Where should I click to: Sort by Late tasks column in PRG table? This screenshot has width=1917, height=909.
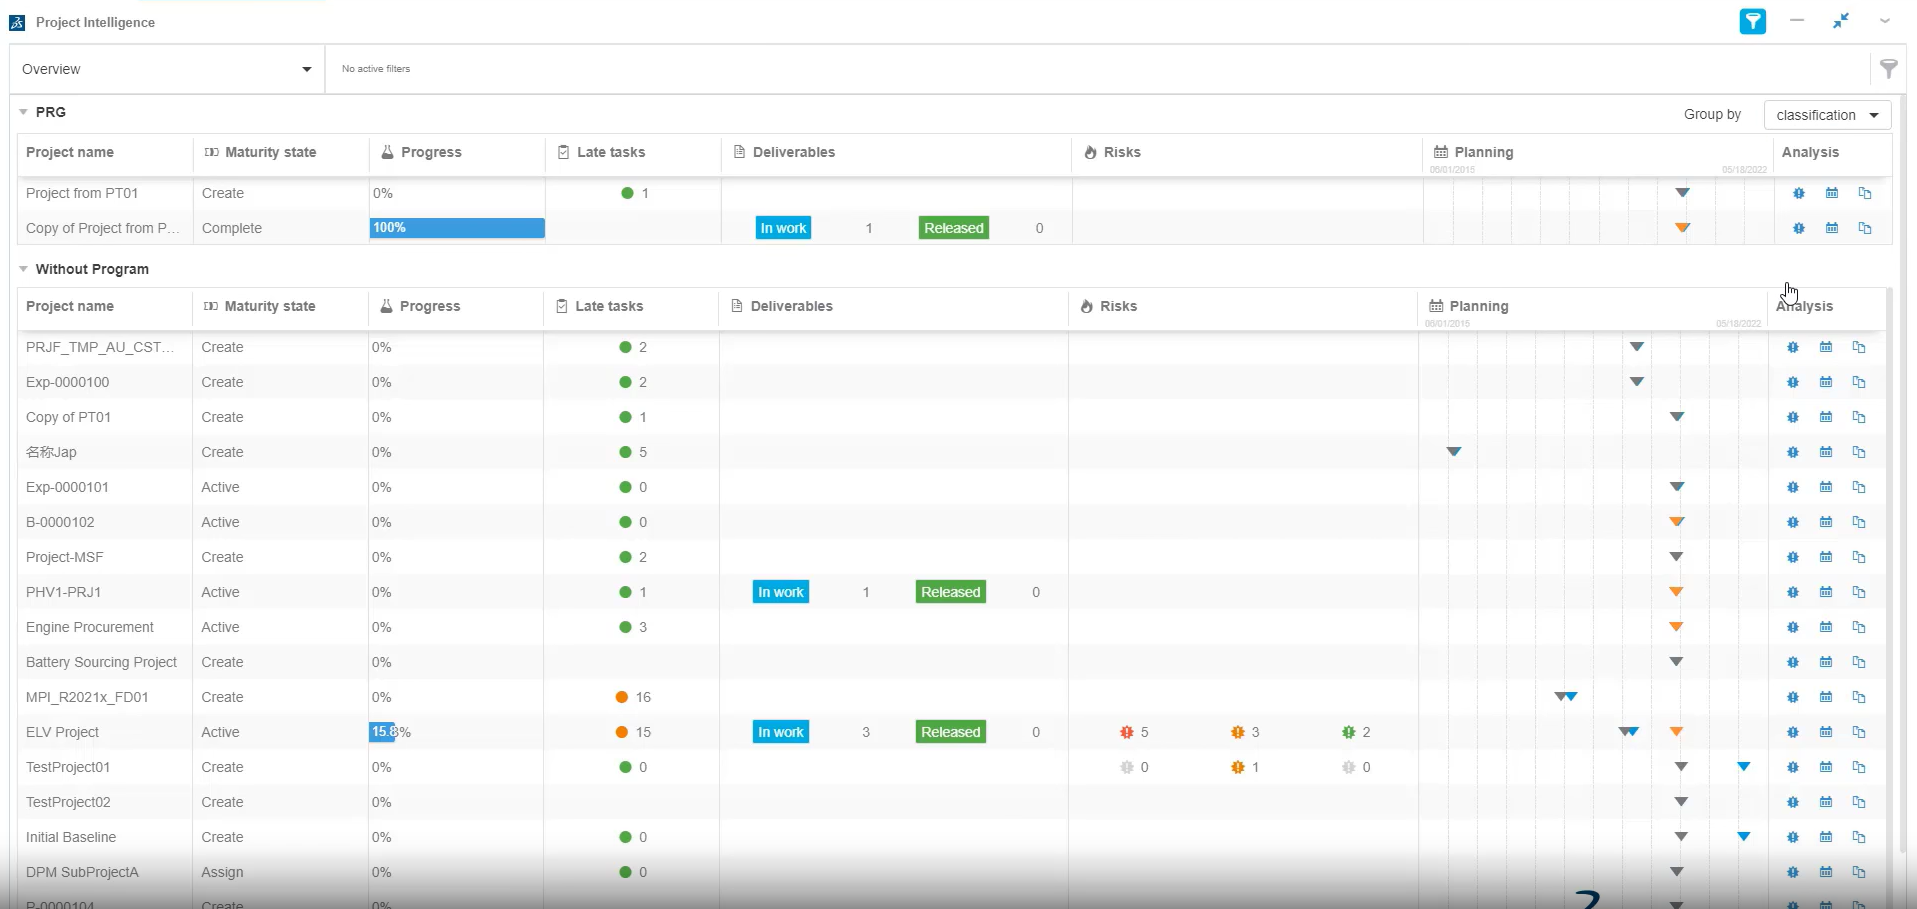tap(610, 152)
